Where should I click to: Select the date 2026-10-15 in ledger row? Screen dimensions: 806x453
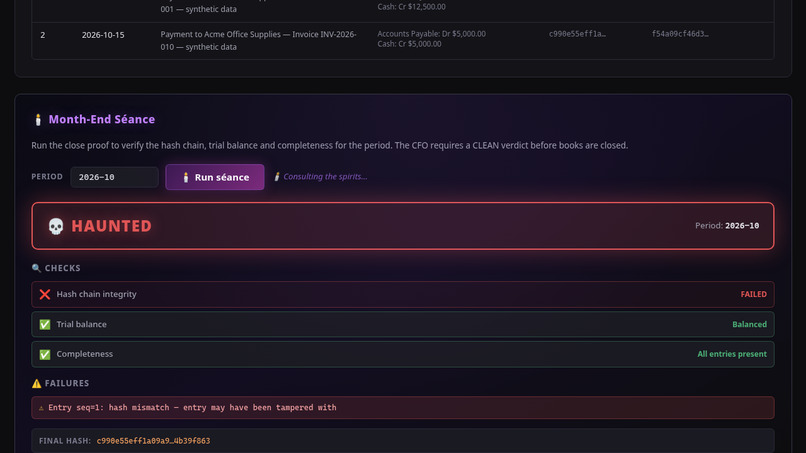[103, 35]
